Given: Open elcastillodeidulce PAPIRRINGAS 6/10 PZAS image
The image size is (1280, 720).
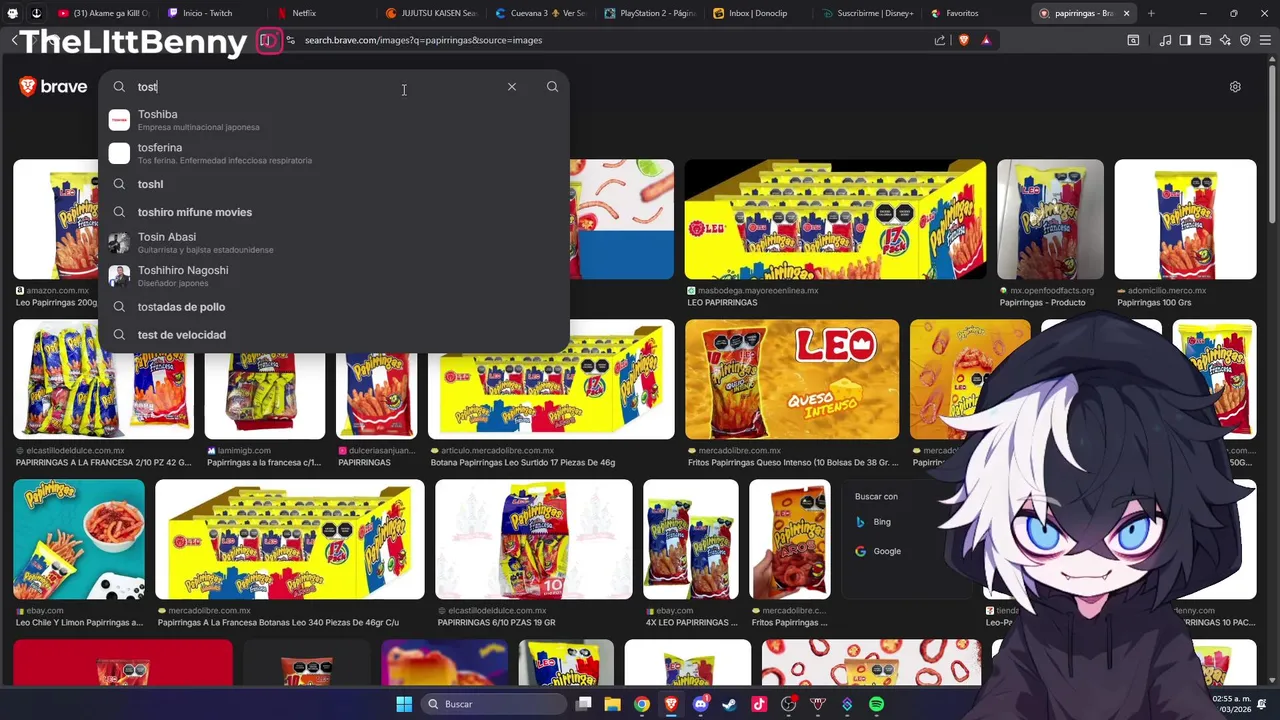Looking at the screenshot, I should [x=534, y=539].
